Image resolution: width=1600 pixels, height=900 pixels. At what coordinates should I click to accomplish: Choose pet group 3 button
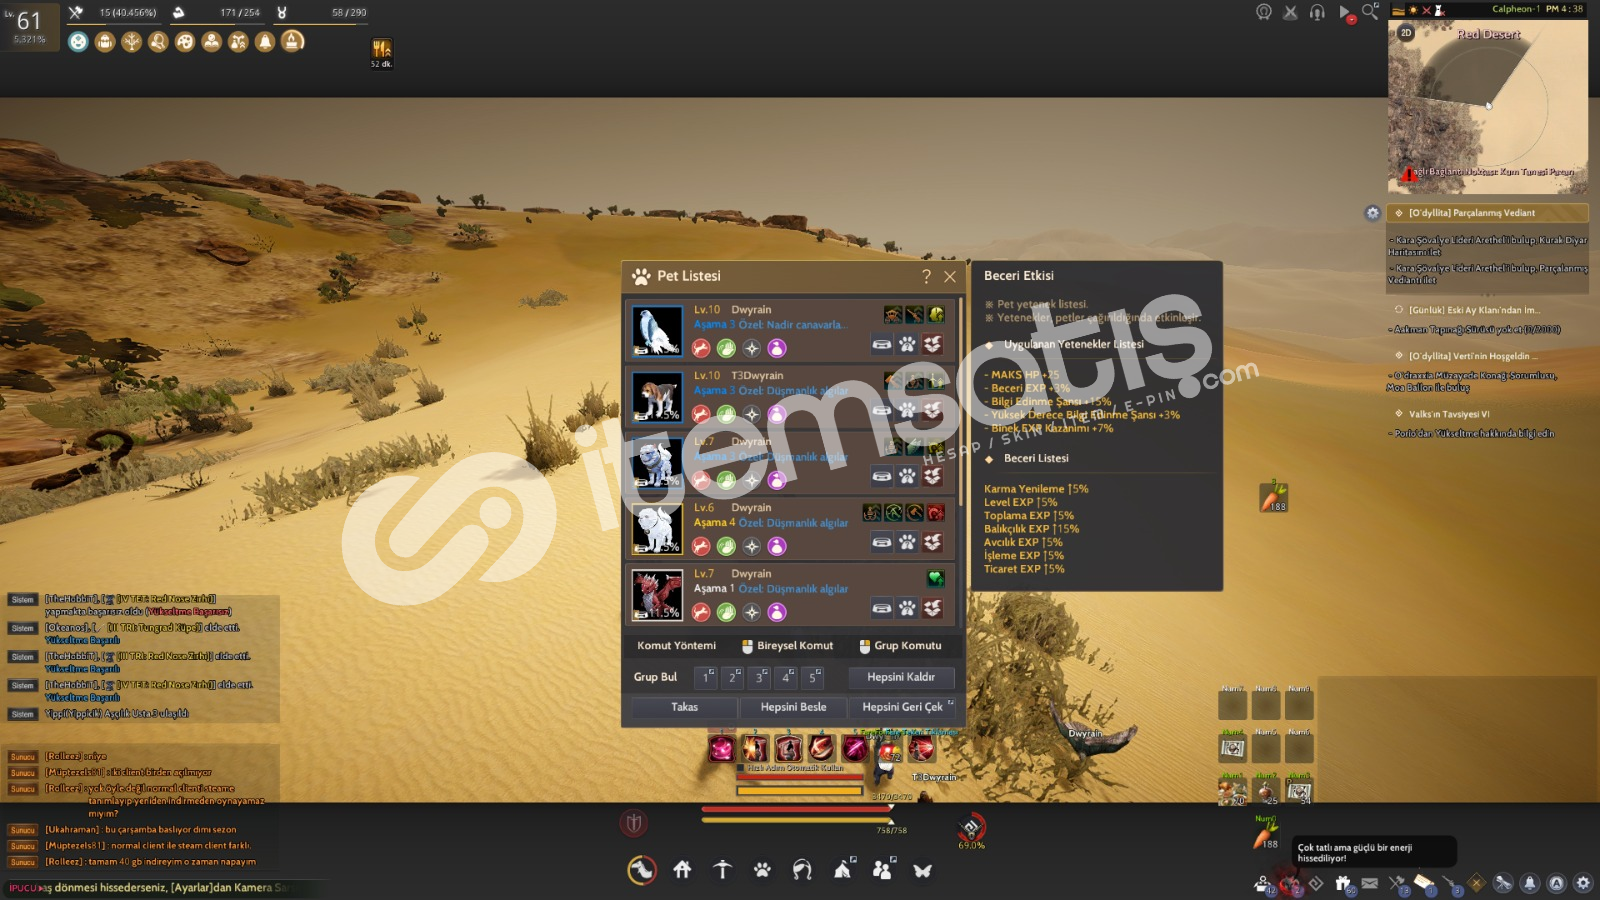pyautogui.click(x=760, y=677)
